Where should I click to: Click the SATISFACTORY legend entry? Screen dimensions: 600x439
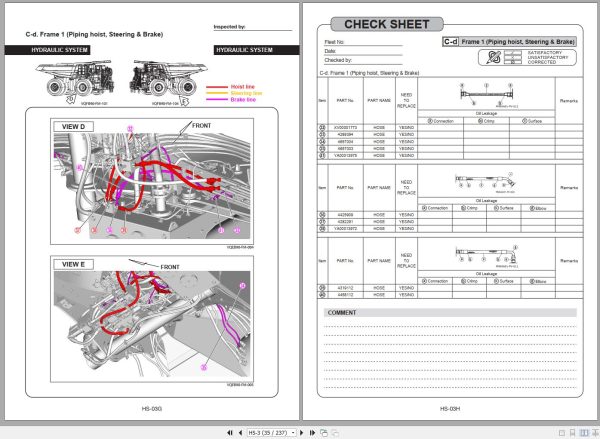pyautogui.click(x=545, y=52)
